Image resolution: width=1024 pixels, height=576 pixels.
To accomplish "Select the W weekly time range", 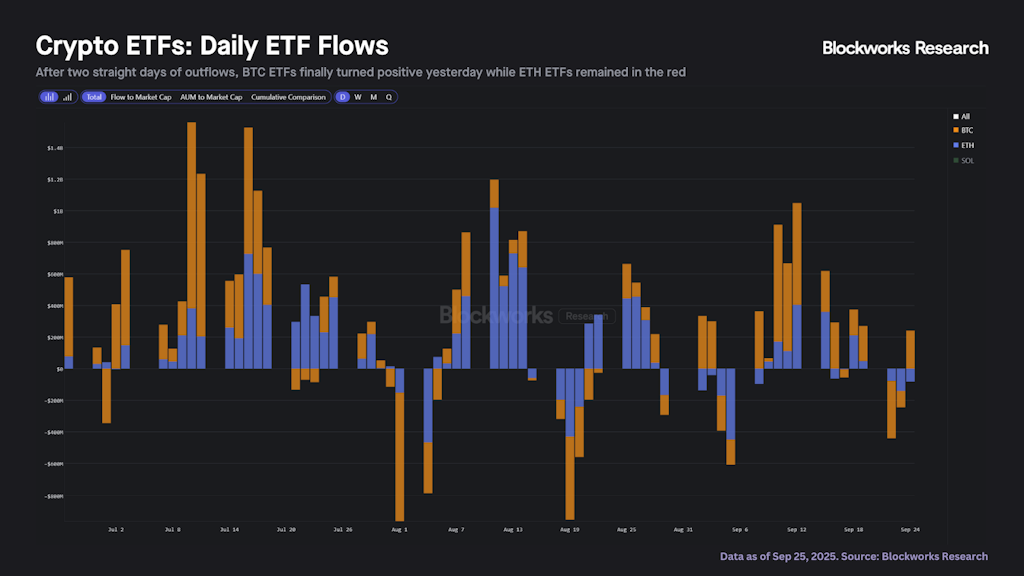I will click(357, 97).
